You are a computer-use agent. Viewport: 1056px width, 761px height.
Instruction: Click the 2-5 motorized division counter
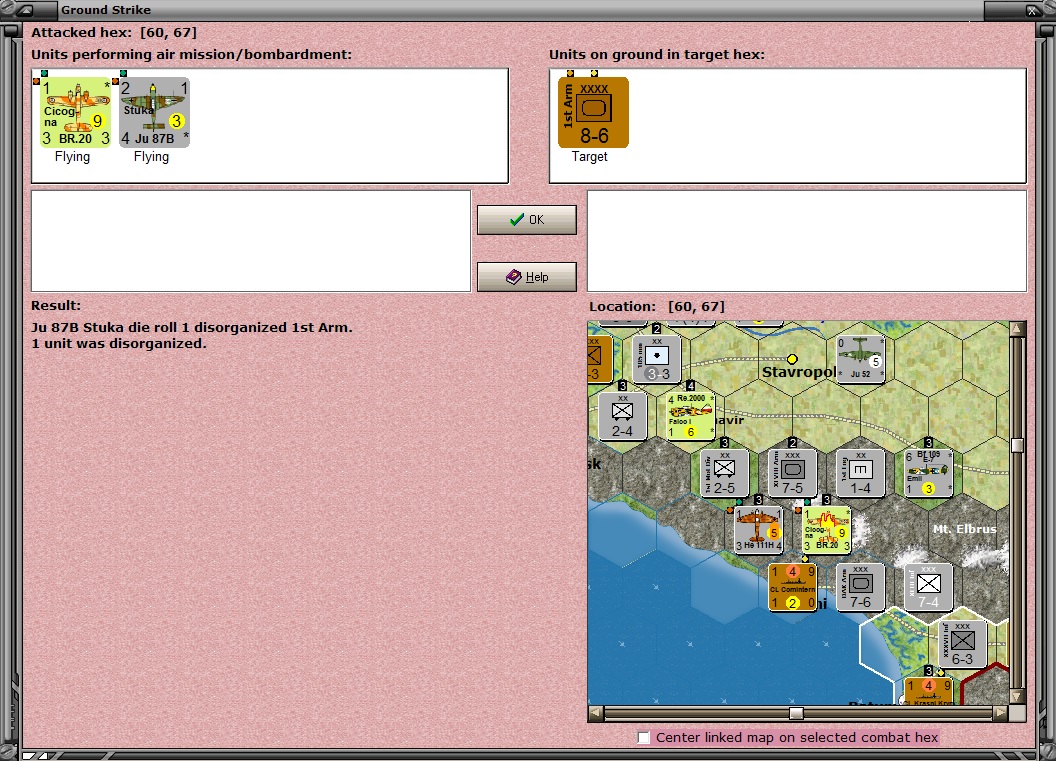725,473
